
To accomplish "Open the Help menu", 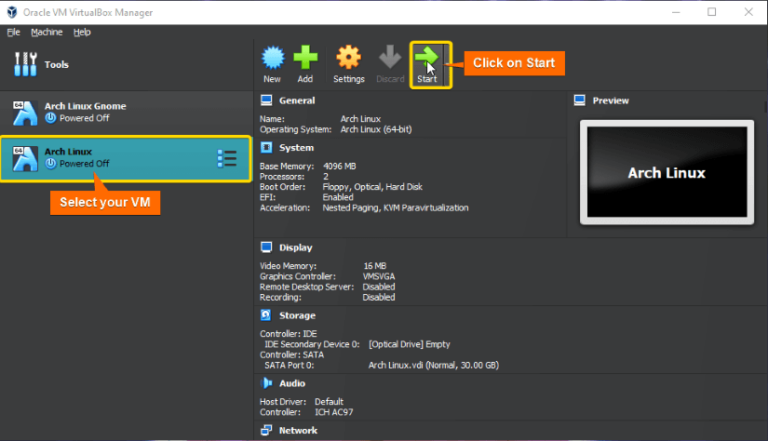I will pyautogui.click(x=82, y=32).
